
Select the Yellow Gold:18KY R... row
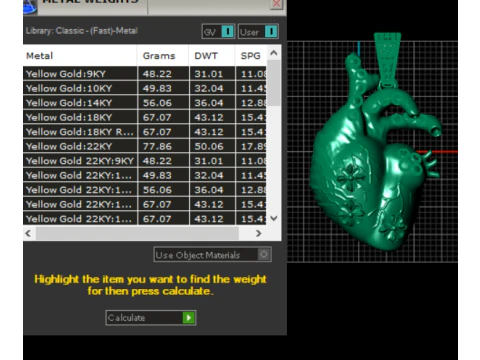point(145,132)
